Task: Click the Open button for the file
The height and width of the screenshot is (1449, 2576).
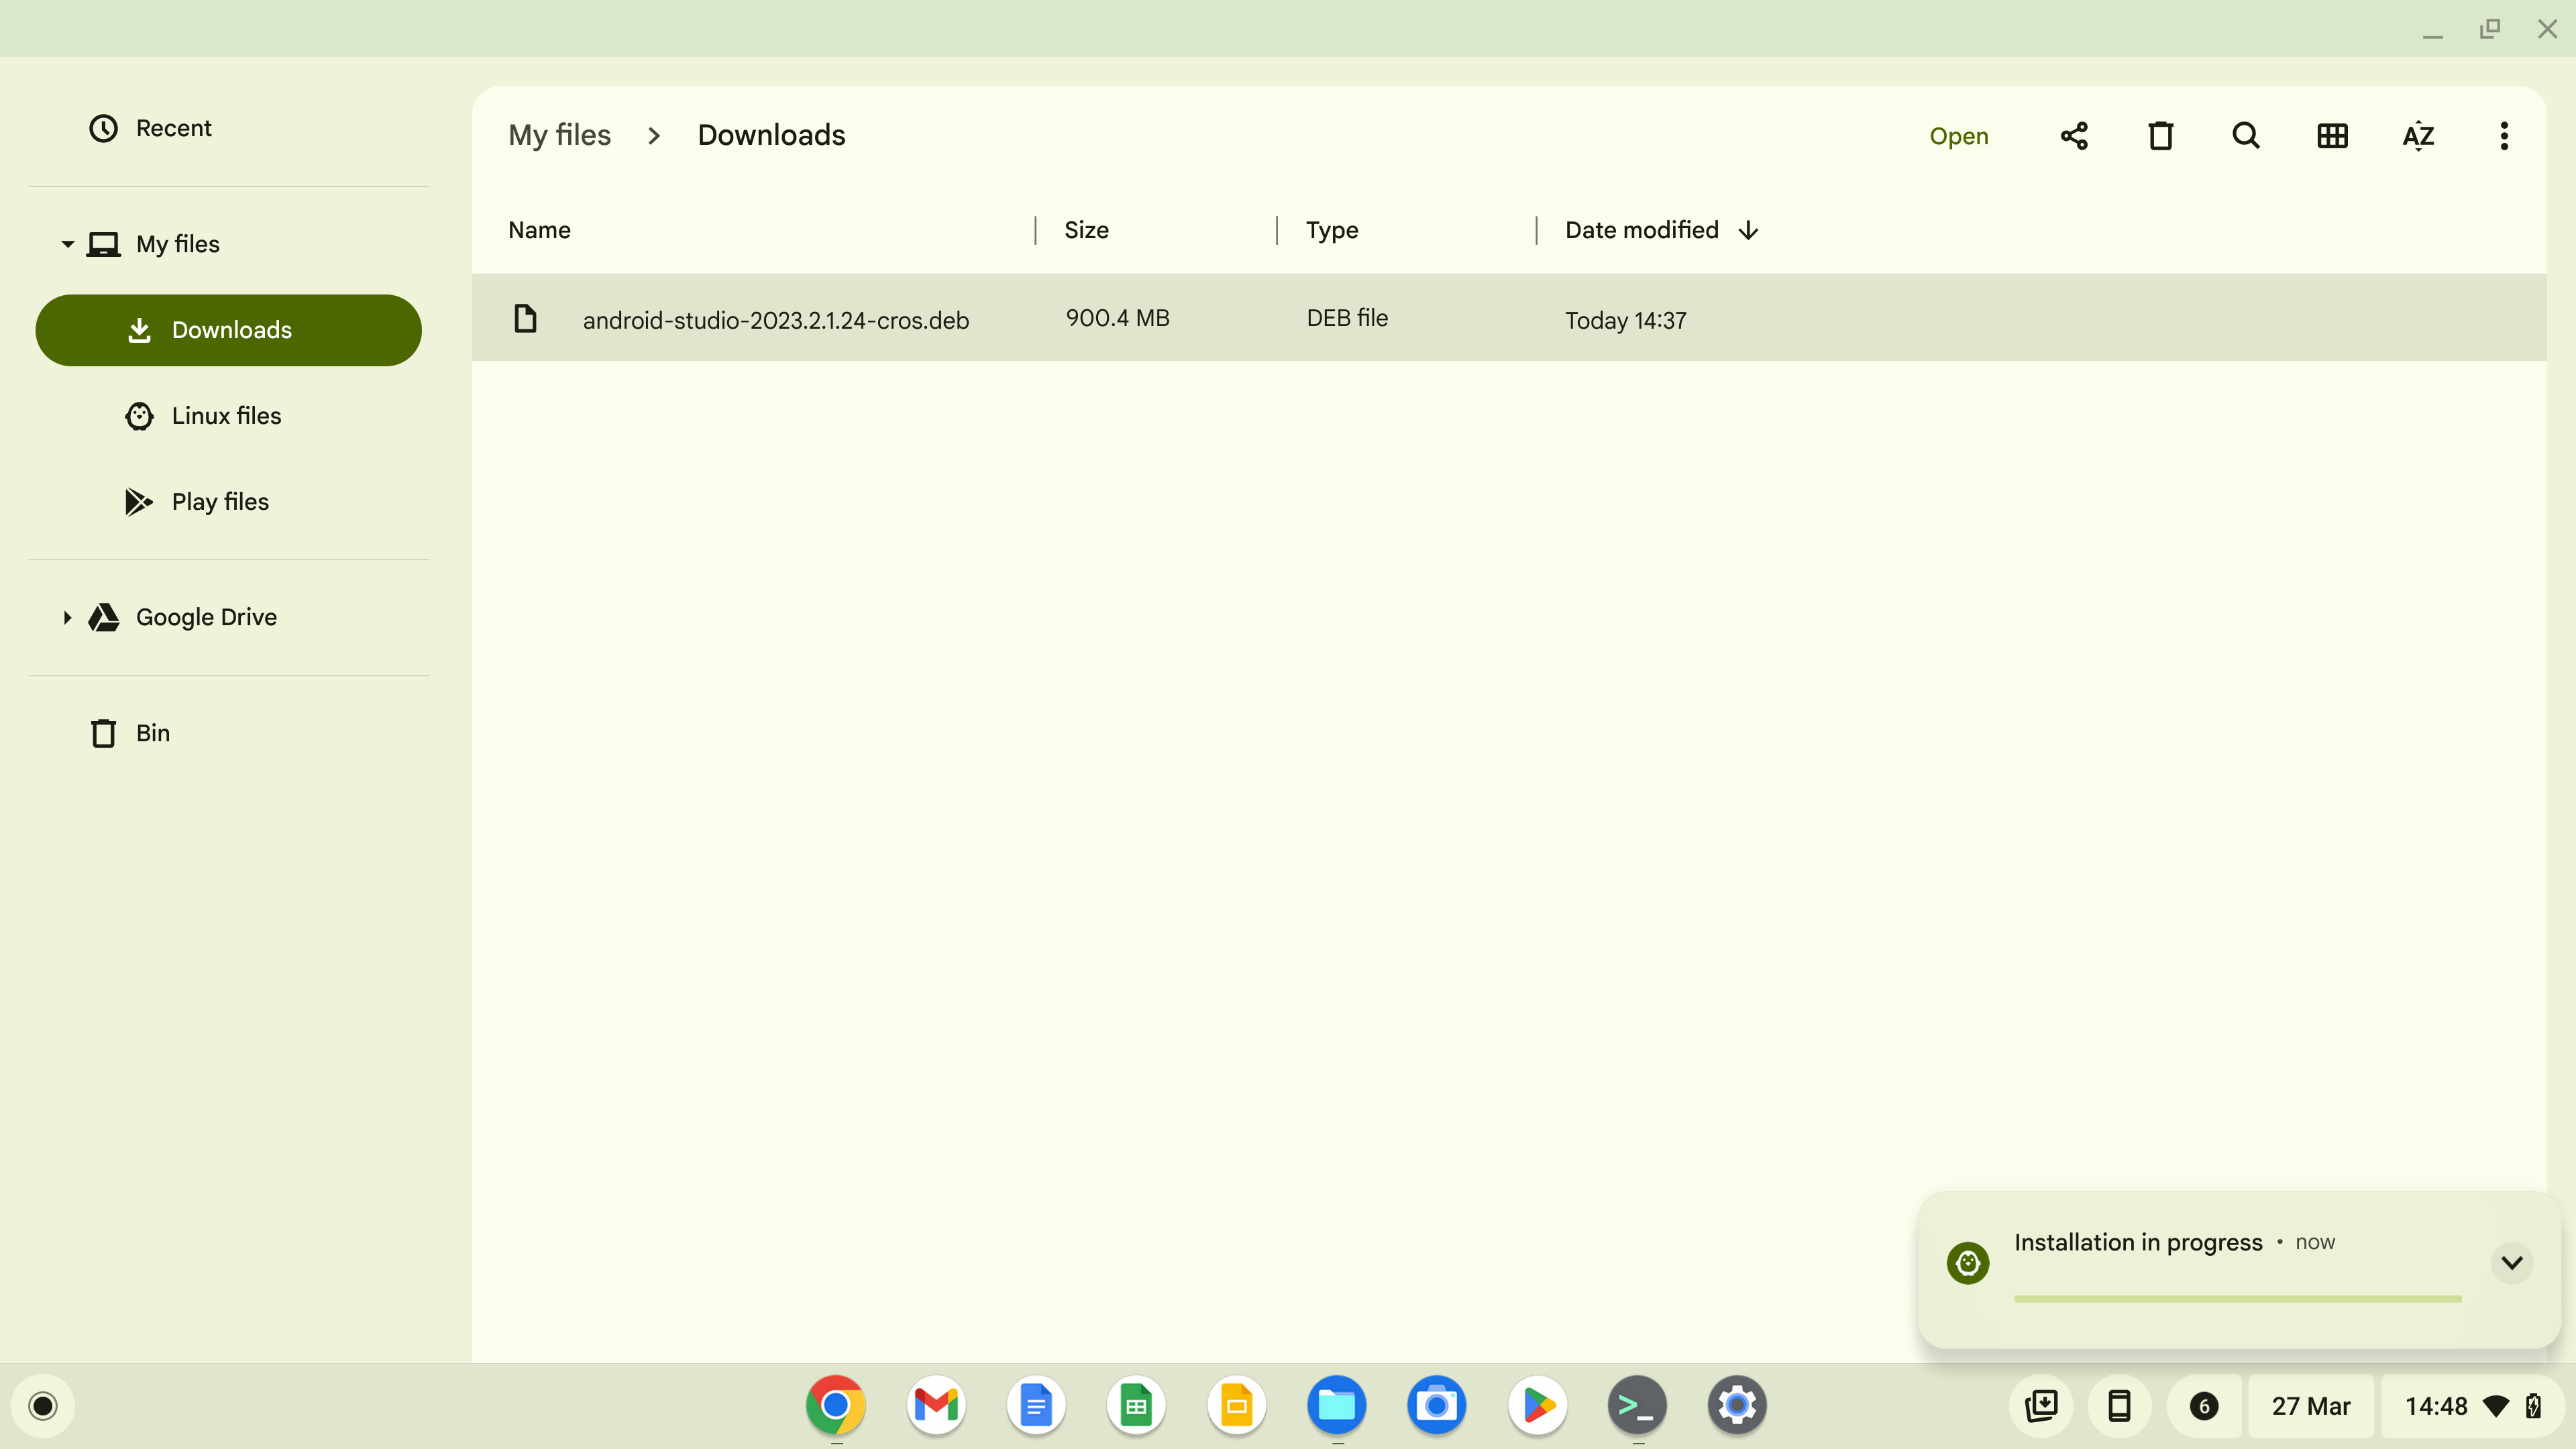Action: pyautogui.click(x=1958, y=136)
